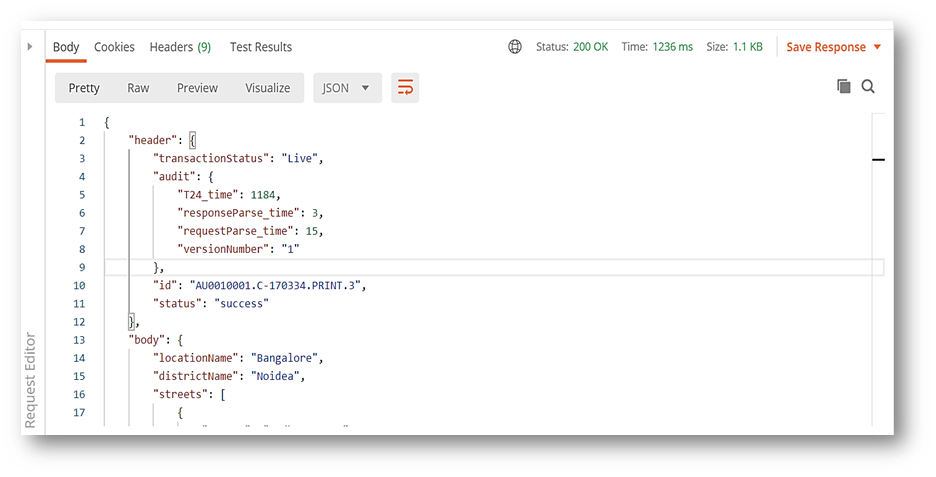Open search in the response body
Image resolution: width=936 pixels, height=477 pixels.
868,87
